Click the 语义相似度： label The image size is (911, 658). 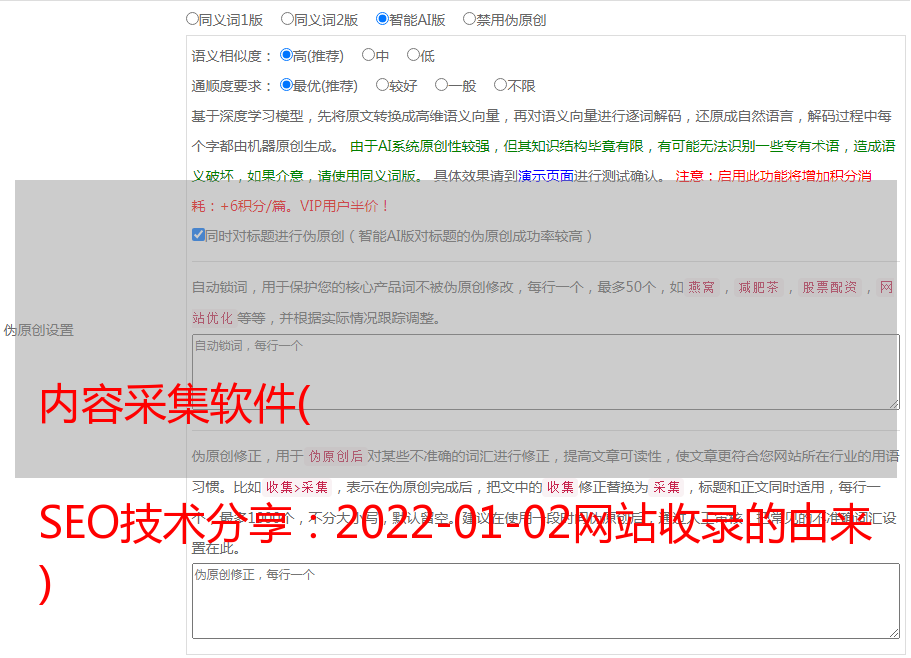(232, 56)
